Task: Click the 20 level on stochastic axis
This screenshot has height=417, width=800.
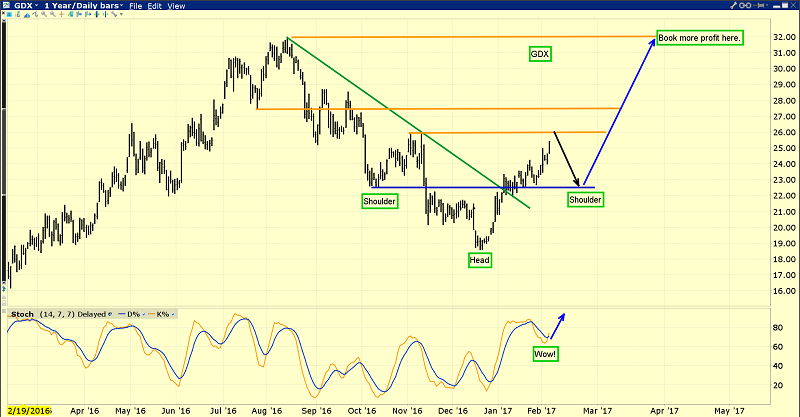Action: [x=778, y=385]
